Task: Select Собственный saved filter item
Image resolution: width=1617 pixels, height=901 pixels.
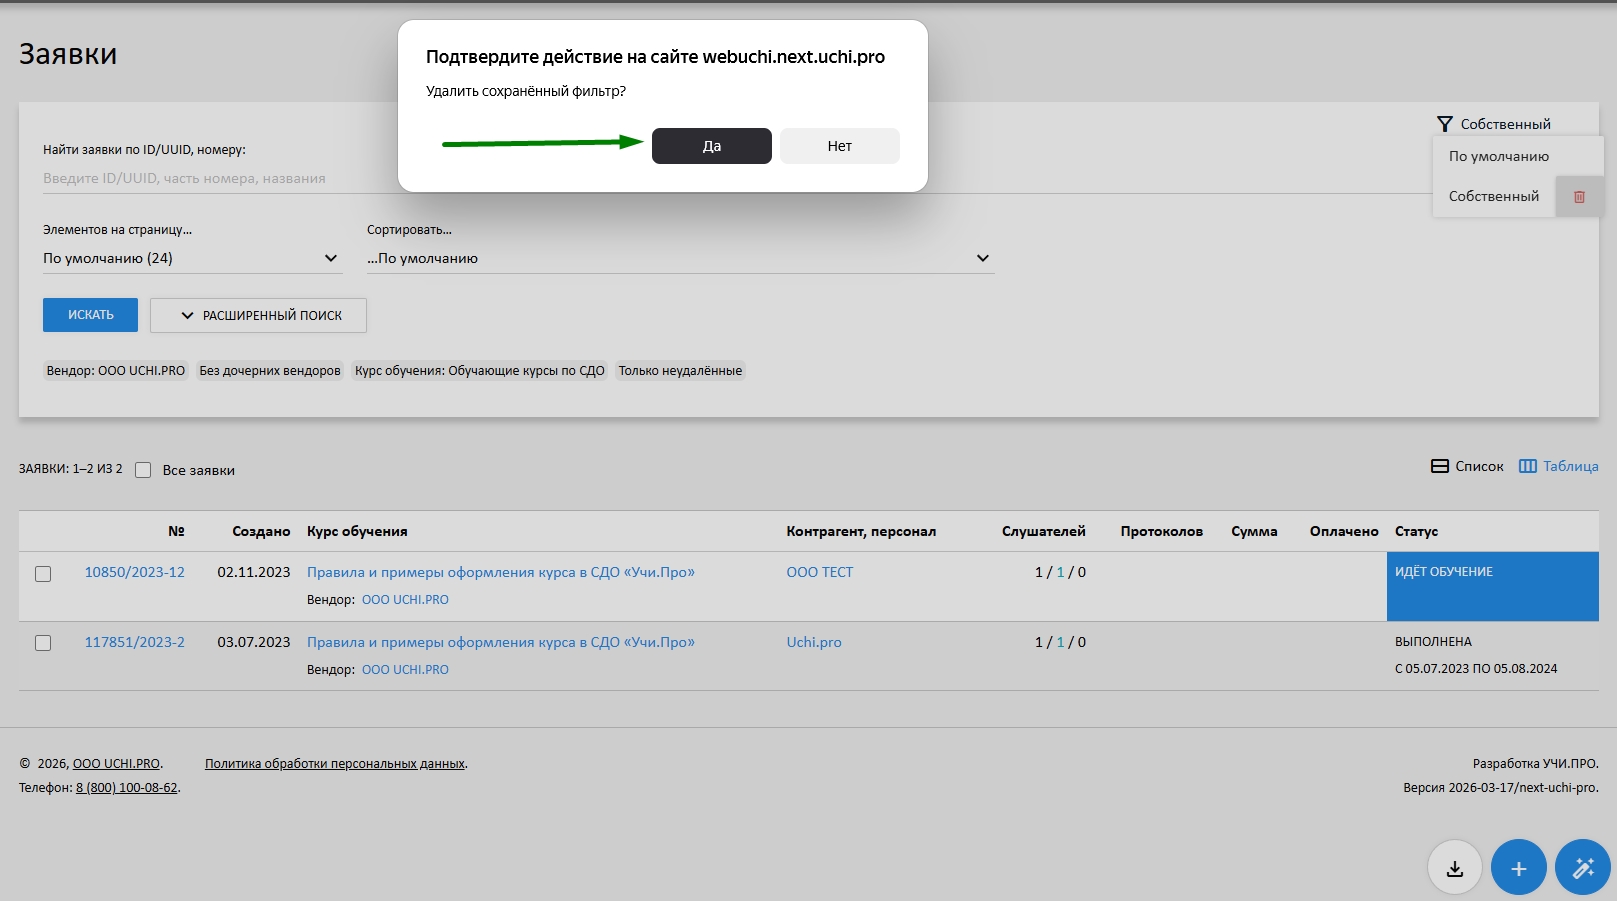Action: pyautogui.click(x=1493, y=196)
